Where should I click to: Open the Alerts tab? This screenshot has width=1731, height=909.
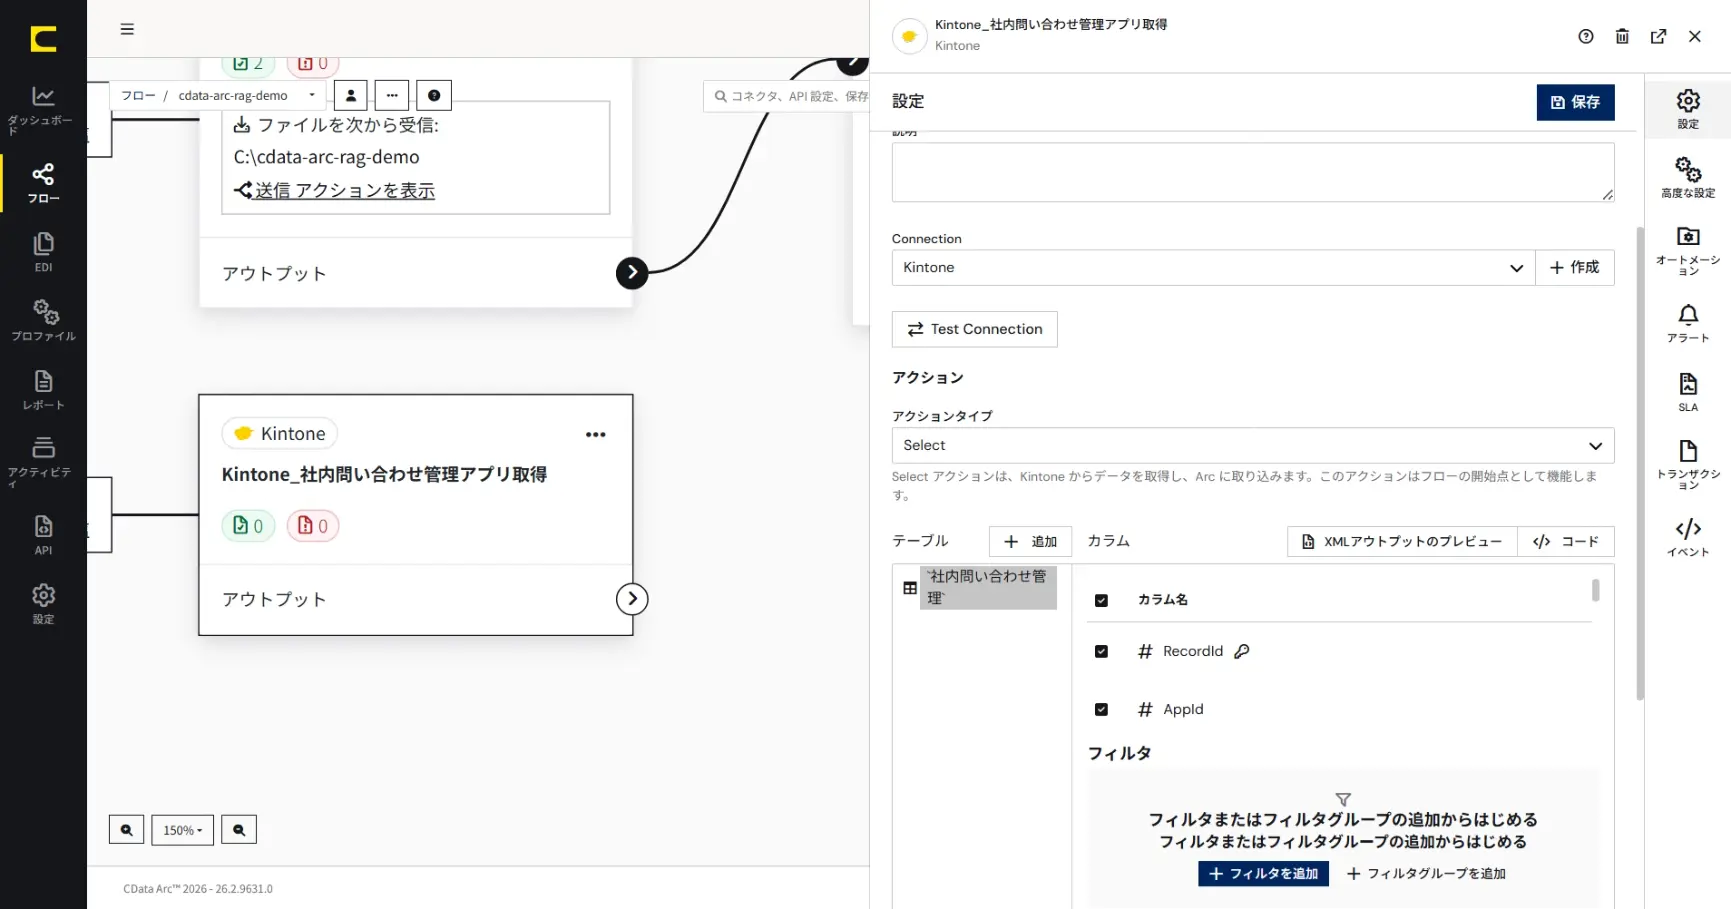click(x=1688, y=323)
